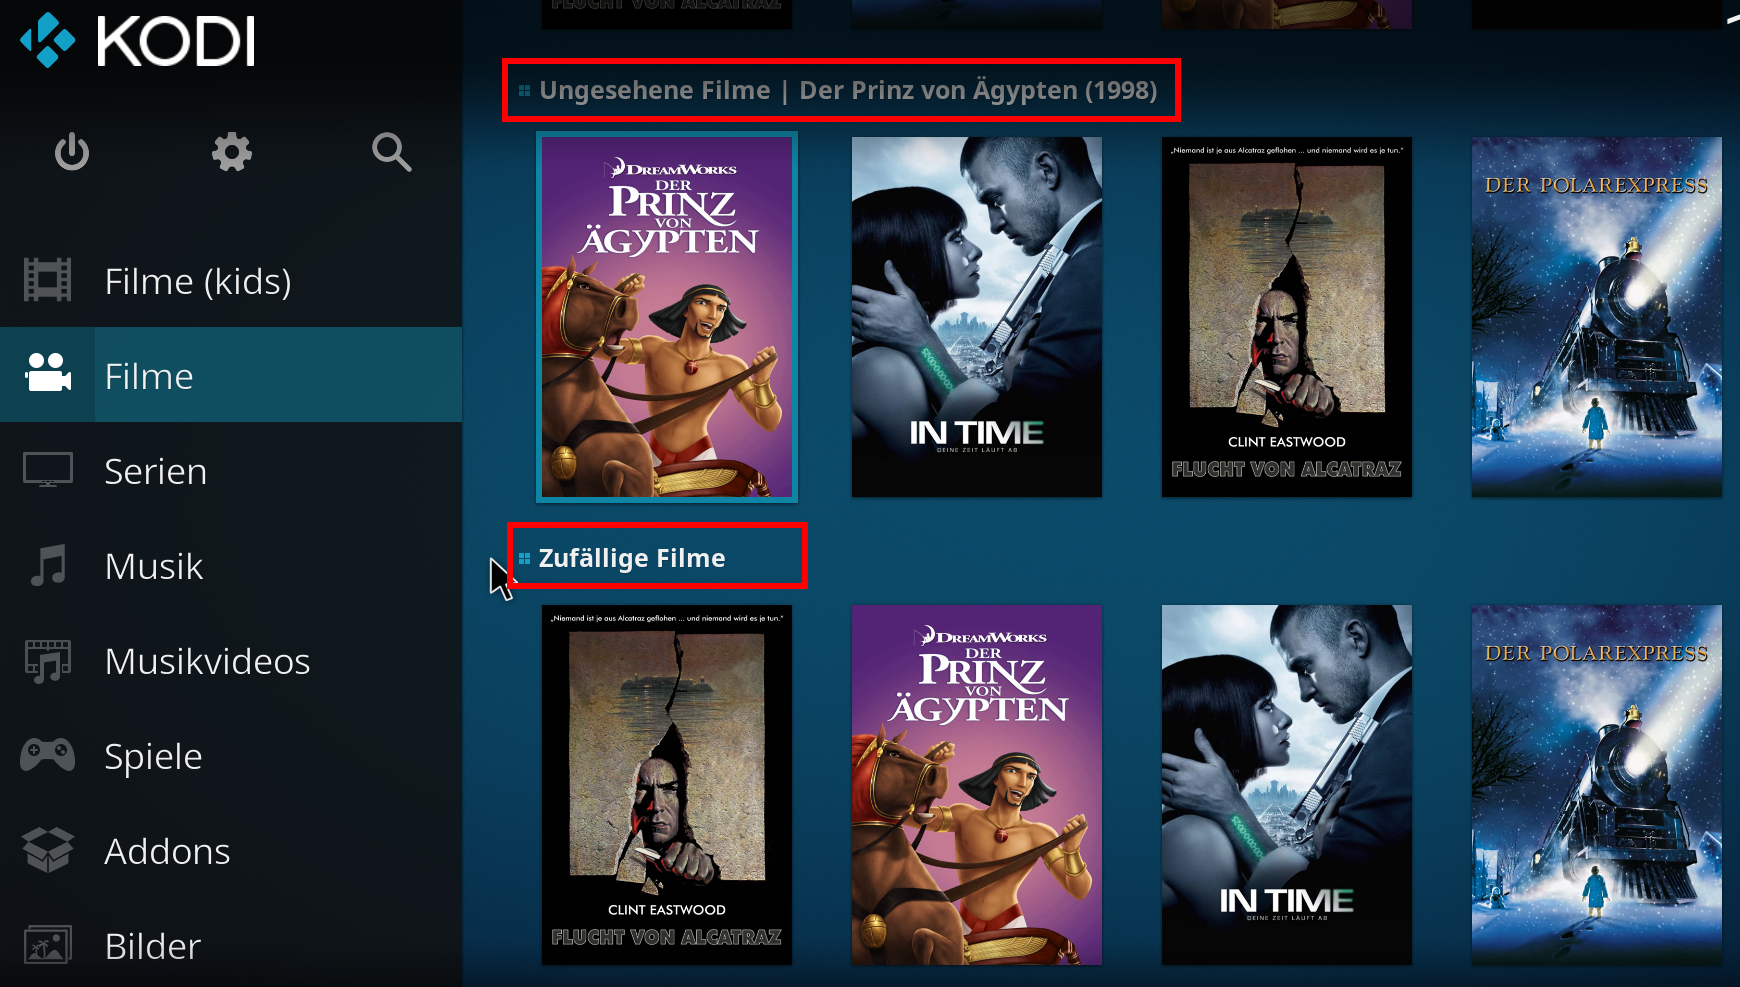1740x987 pixels.
Task: Select the Filme menu entry
Action: (x=231, y=375)
